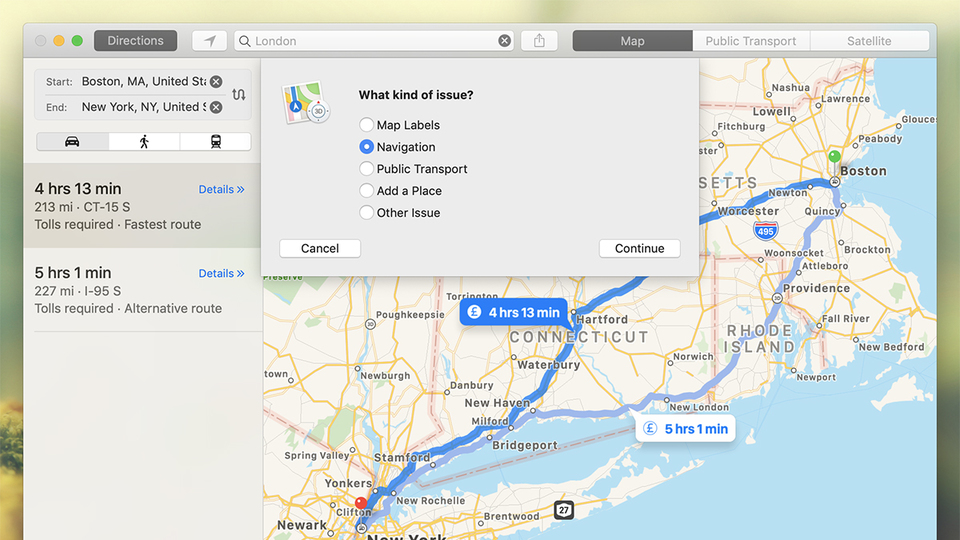Select the walking mode icon
Image resolution: width=960 pixels, height=540 pixels.
click(144, 141)
